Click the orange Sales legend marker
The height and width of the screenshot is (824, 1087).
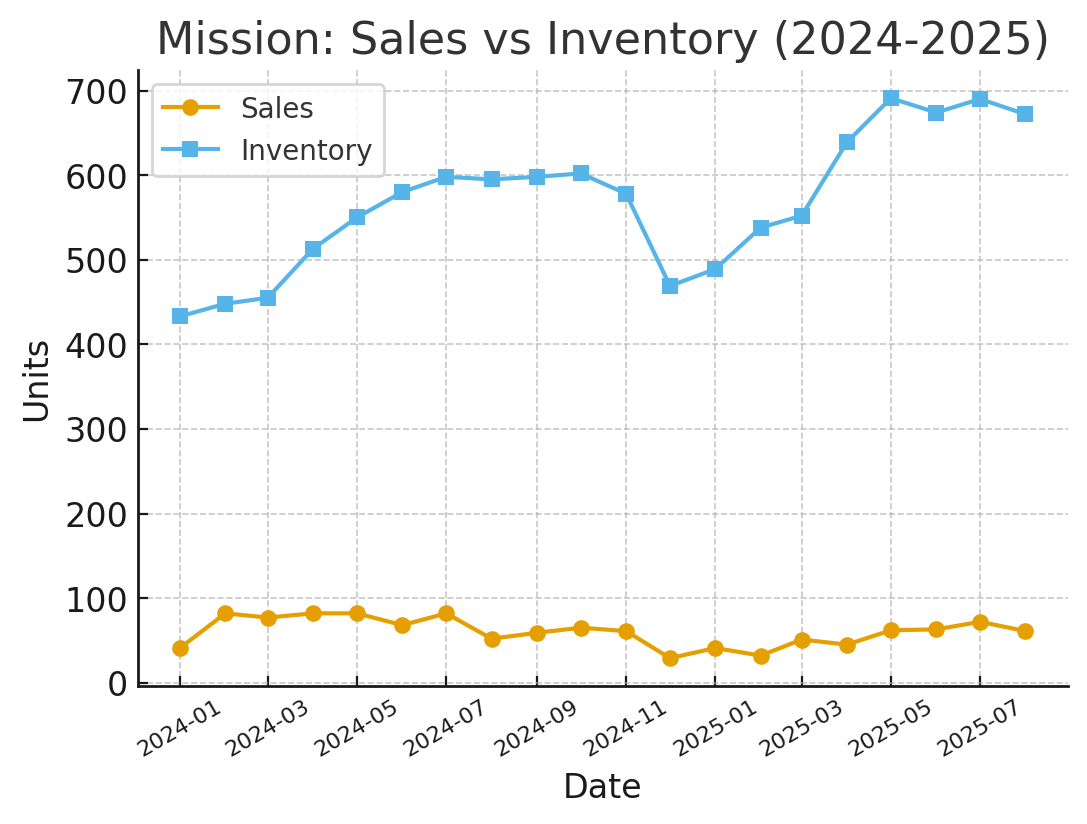(x=190, y=108)
